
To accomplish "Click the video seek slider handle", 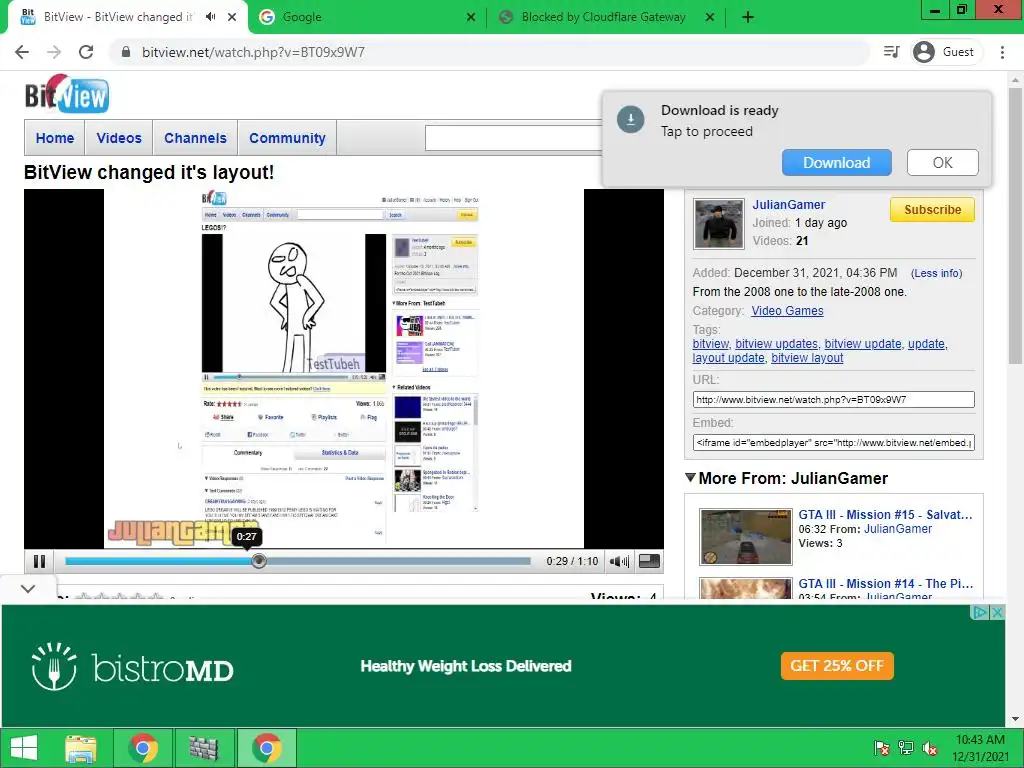I will 259,561.
